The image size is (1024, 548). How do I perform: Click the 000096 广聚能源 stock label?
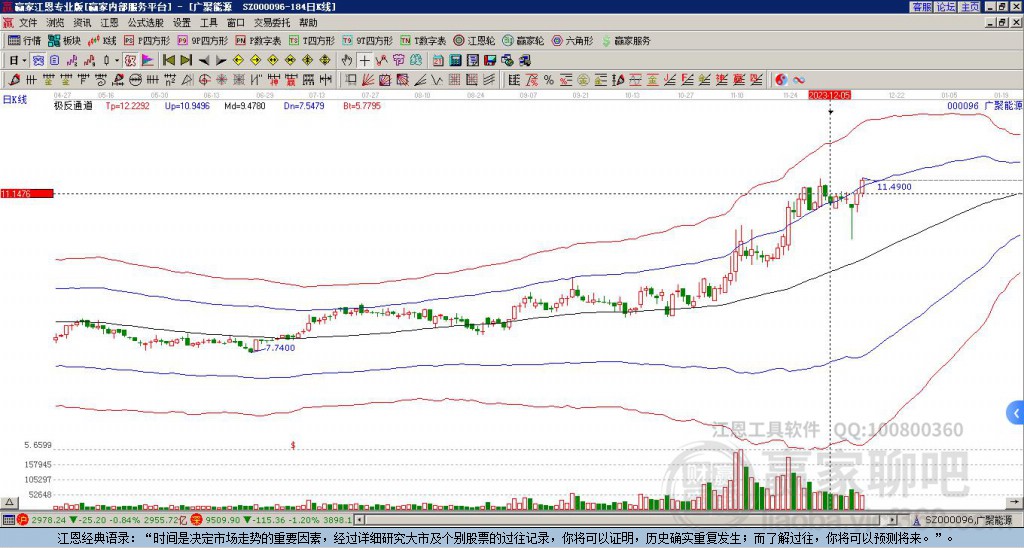pyautogui.click(x=984, y=105)
